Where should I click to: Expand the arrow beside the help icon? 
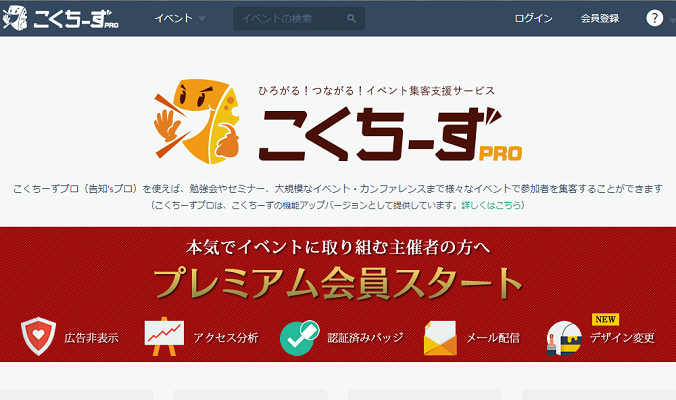click(x=672, y=19)
